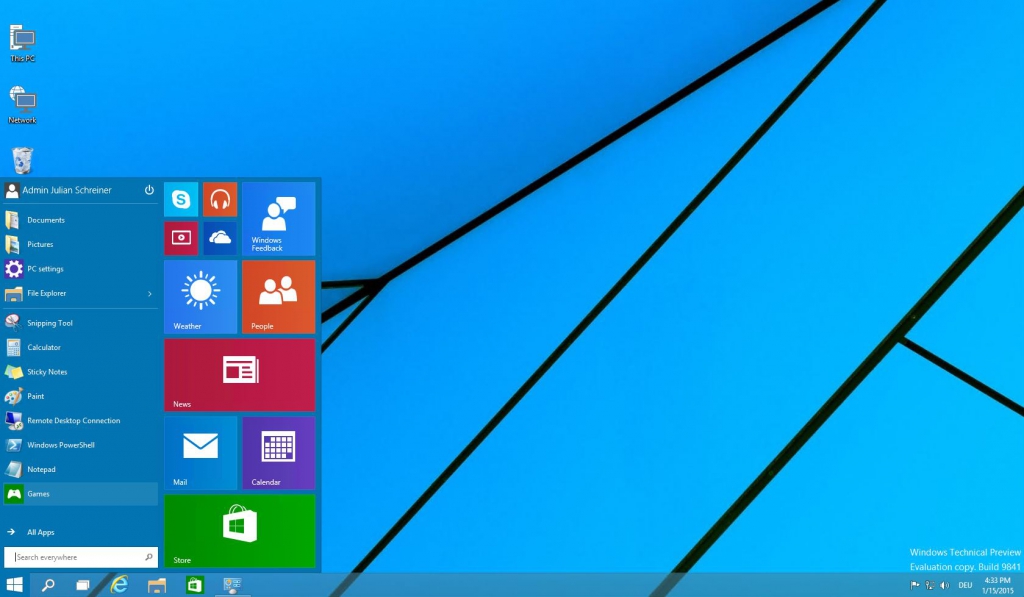Click the power button in Start menu
Screen dimensions: 1024x597
tap(149, 190)
